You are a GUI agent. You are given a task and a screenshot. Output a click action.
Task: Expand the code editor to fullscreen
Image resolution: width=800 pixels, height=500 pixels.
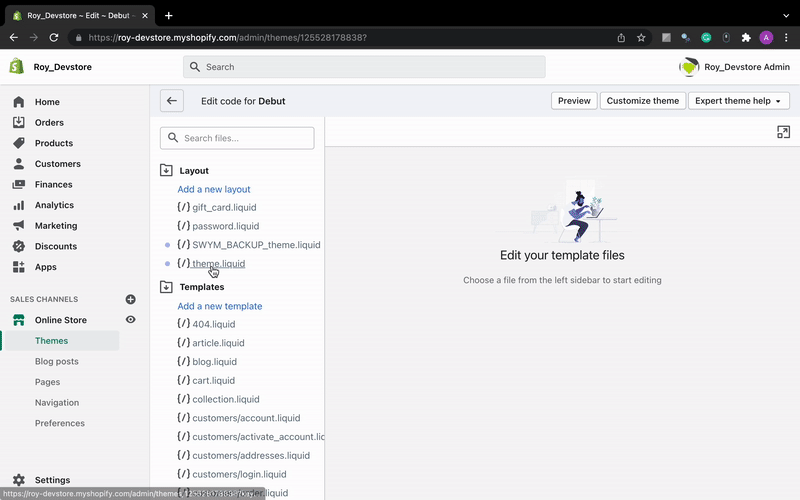(783, 132)
